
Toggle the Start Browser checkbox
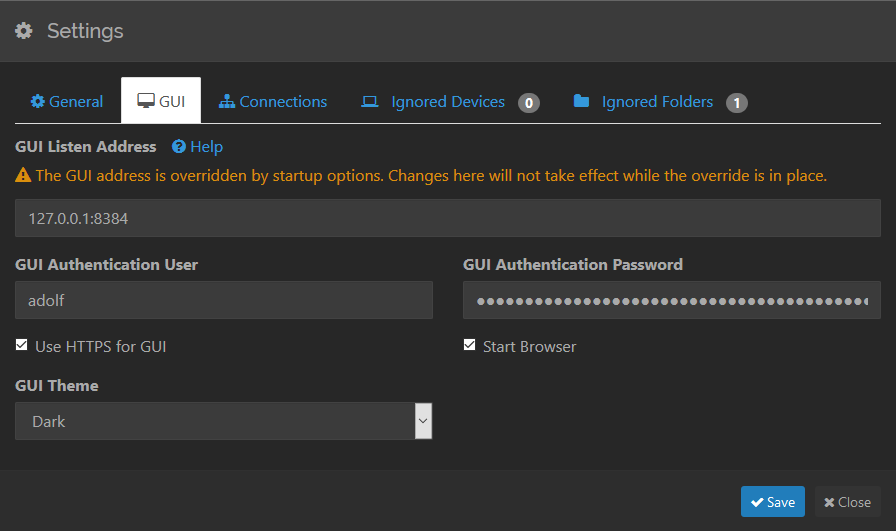(x=469, y=345)
